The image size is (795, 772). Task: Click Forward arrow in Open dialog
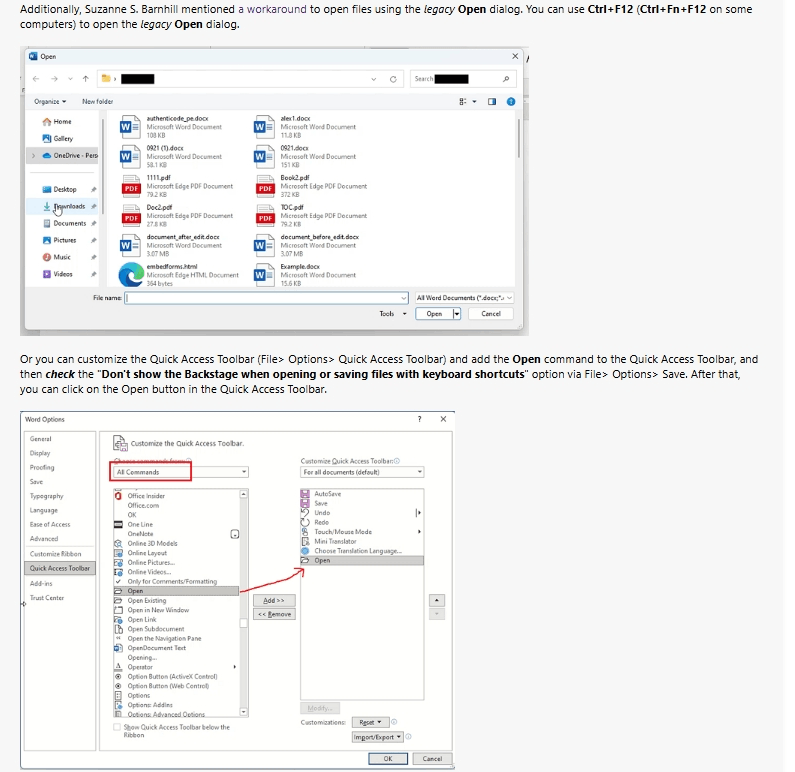pyautogui.click(x=54, y=79)
